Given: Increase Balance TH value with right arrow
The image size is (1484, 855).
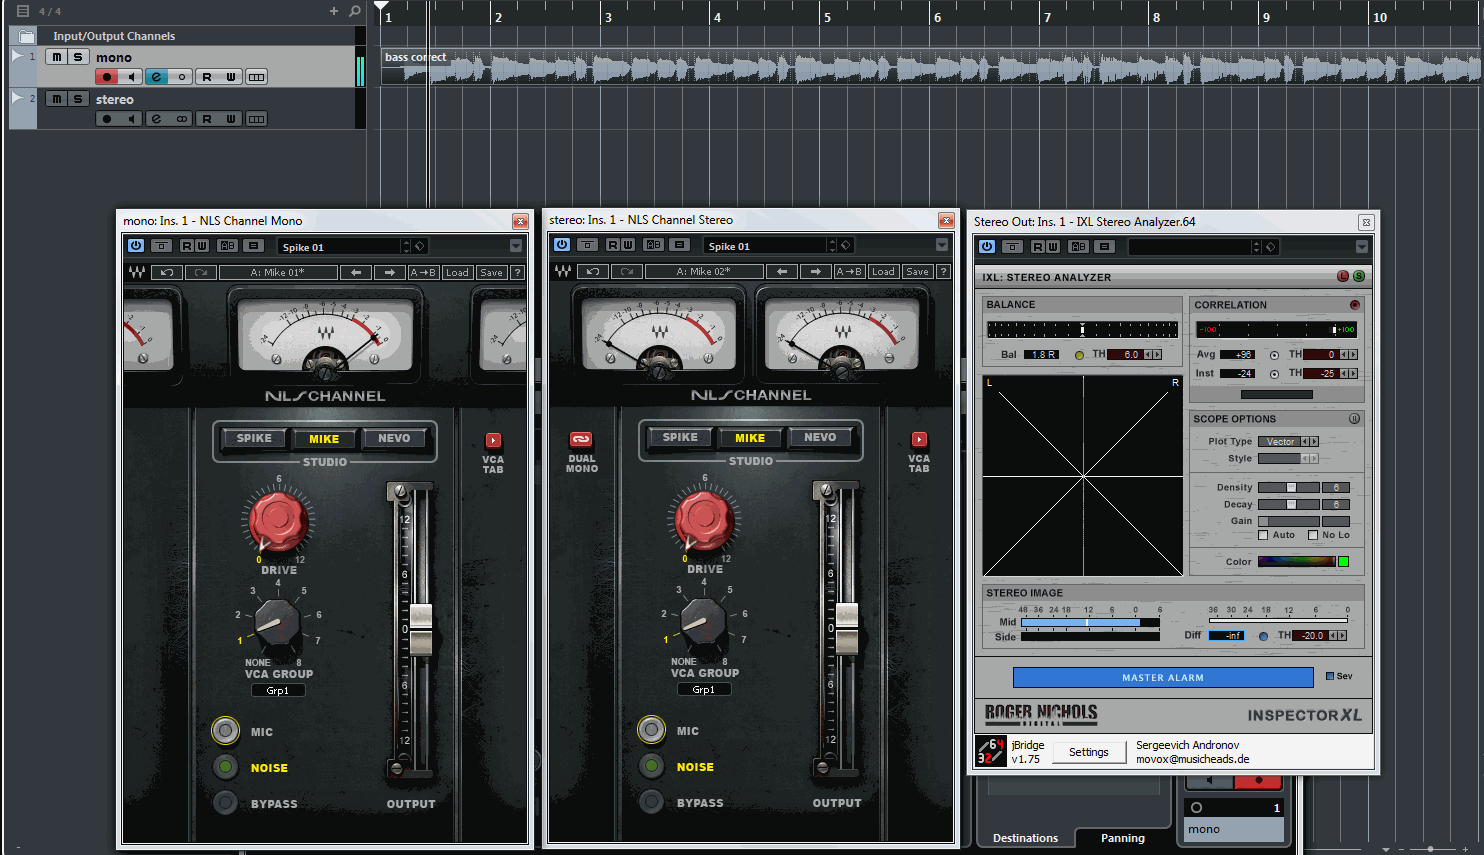Looking at the screenshot, I should click(1157, 354).
